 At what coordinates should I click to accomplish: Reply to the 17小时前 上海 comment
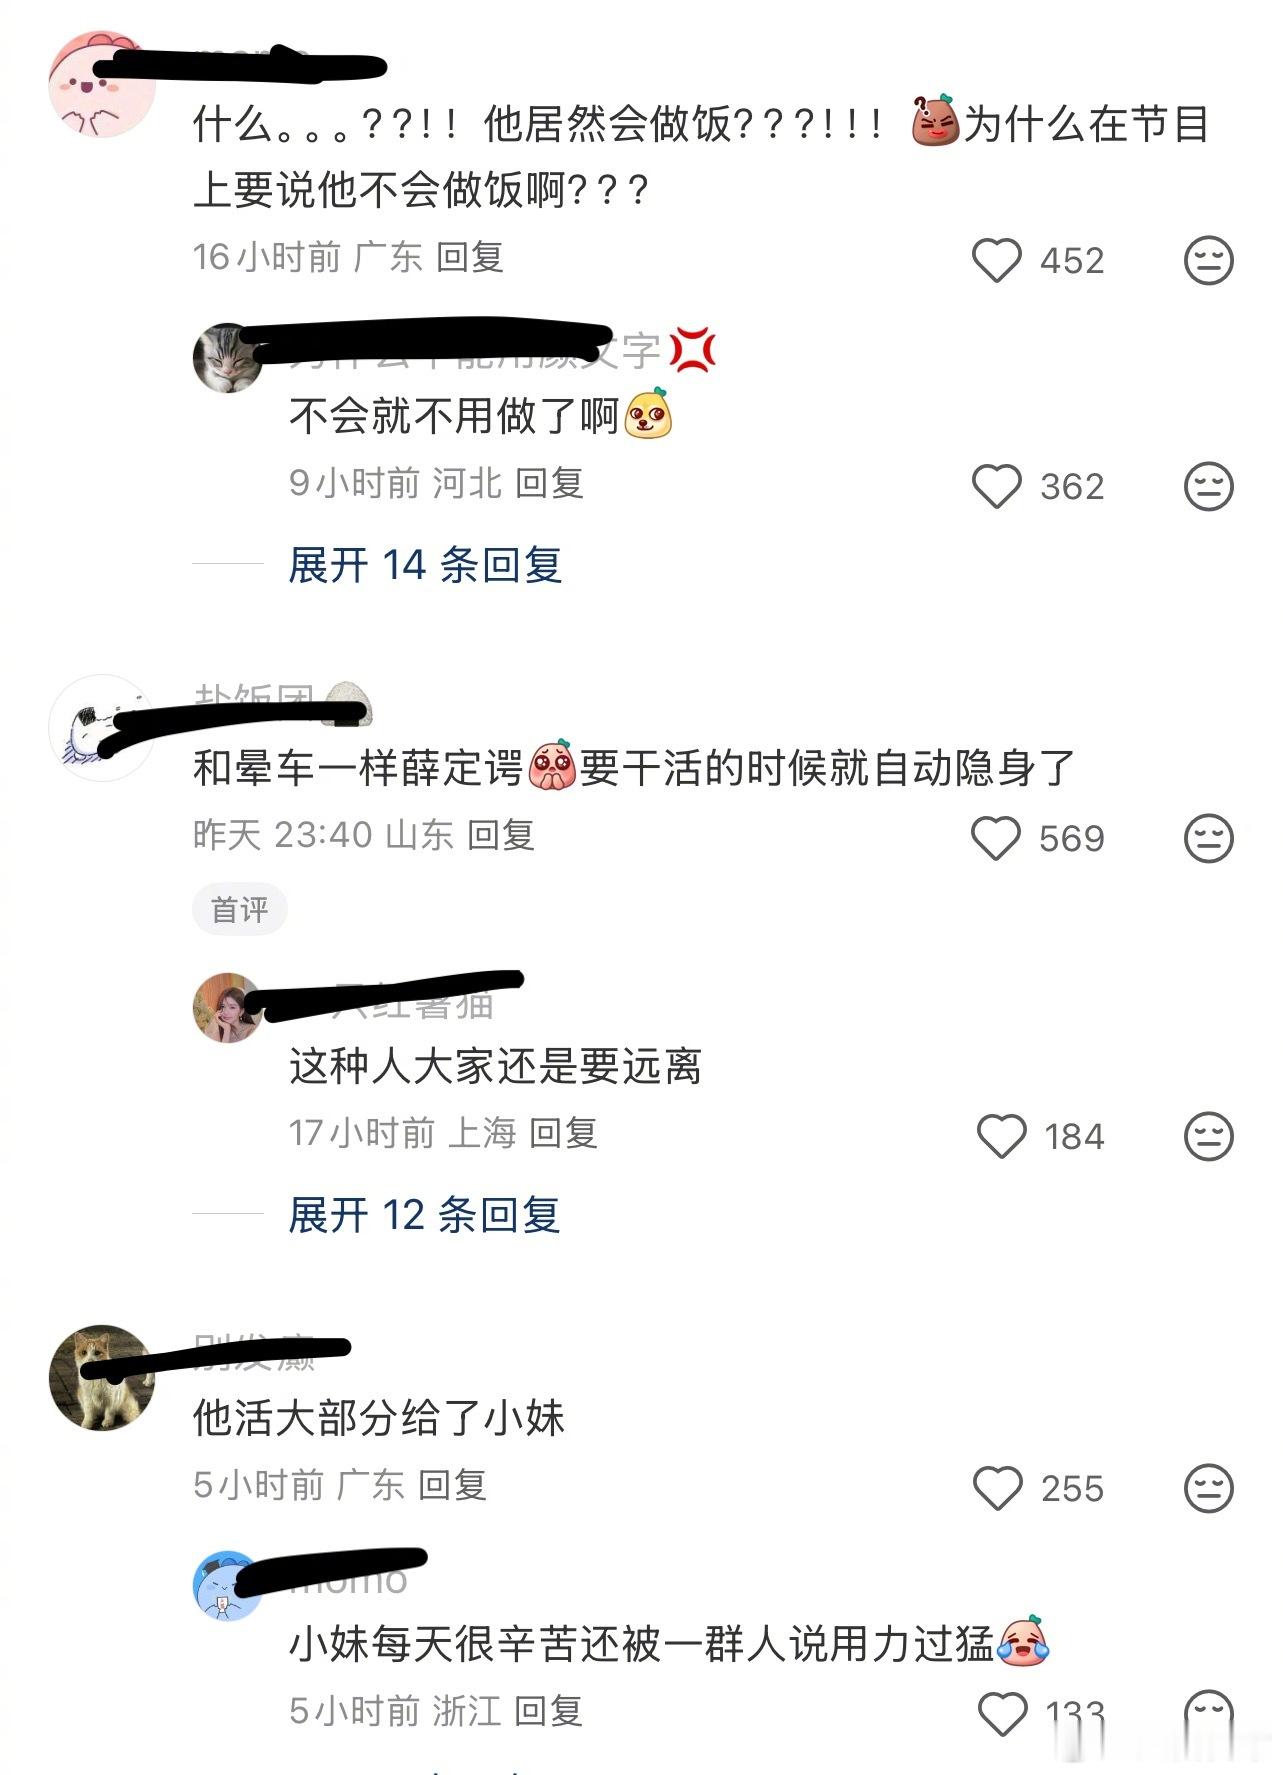pos(563,1133)
